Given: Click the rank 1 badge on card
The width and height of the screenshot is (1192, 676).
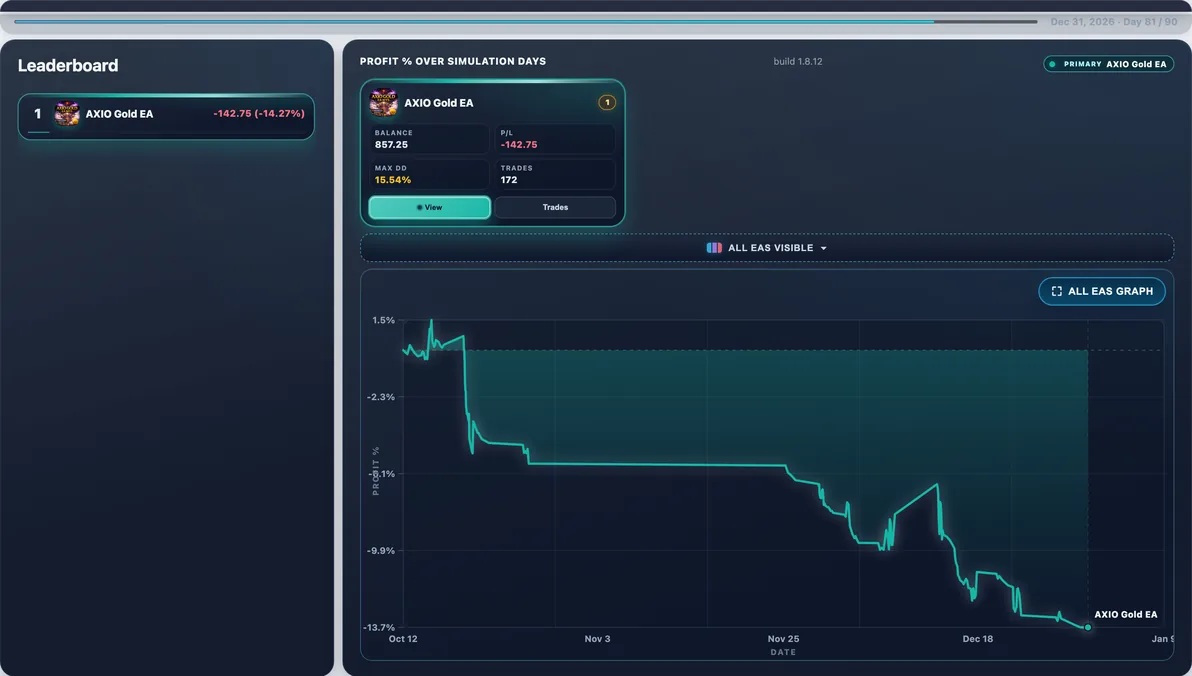Looking at the screenshot, I should coord(607,102).
